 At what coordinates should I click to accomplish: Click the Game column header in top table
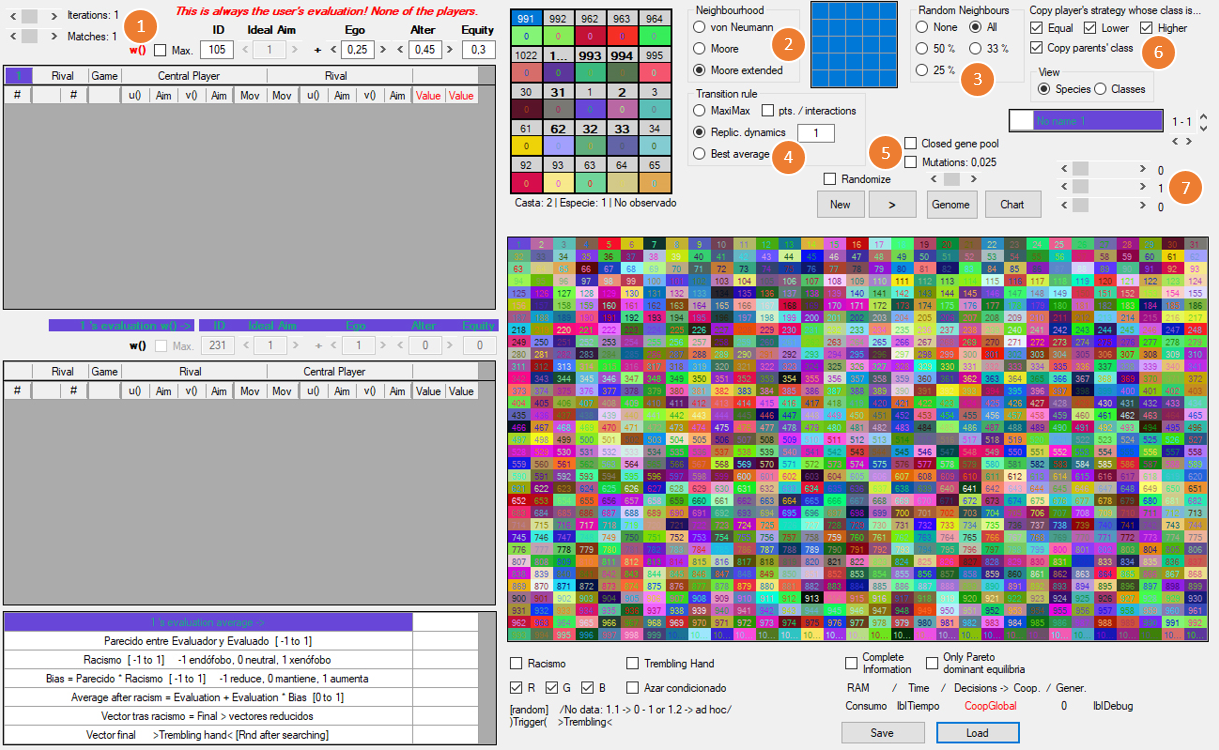103,76
